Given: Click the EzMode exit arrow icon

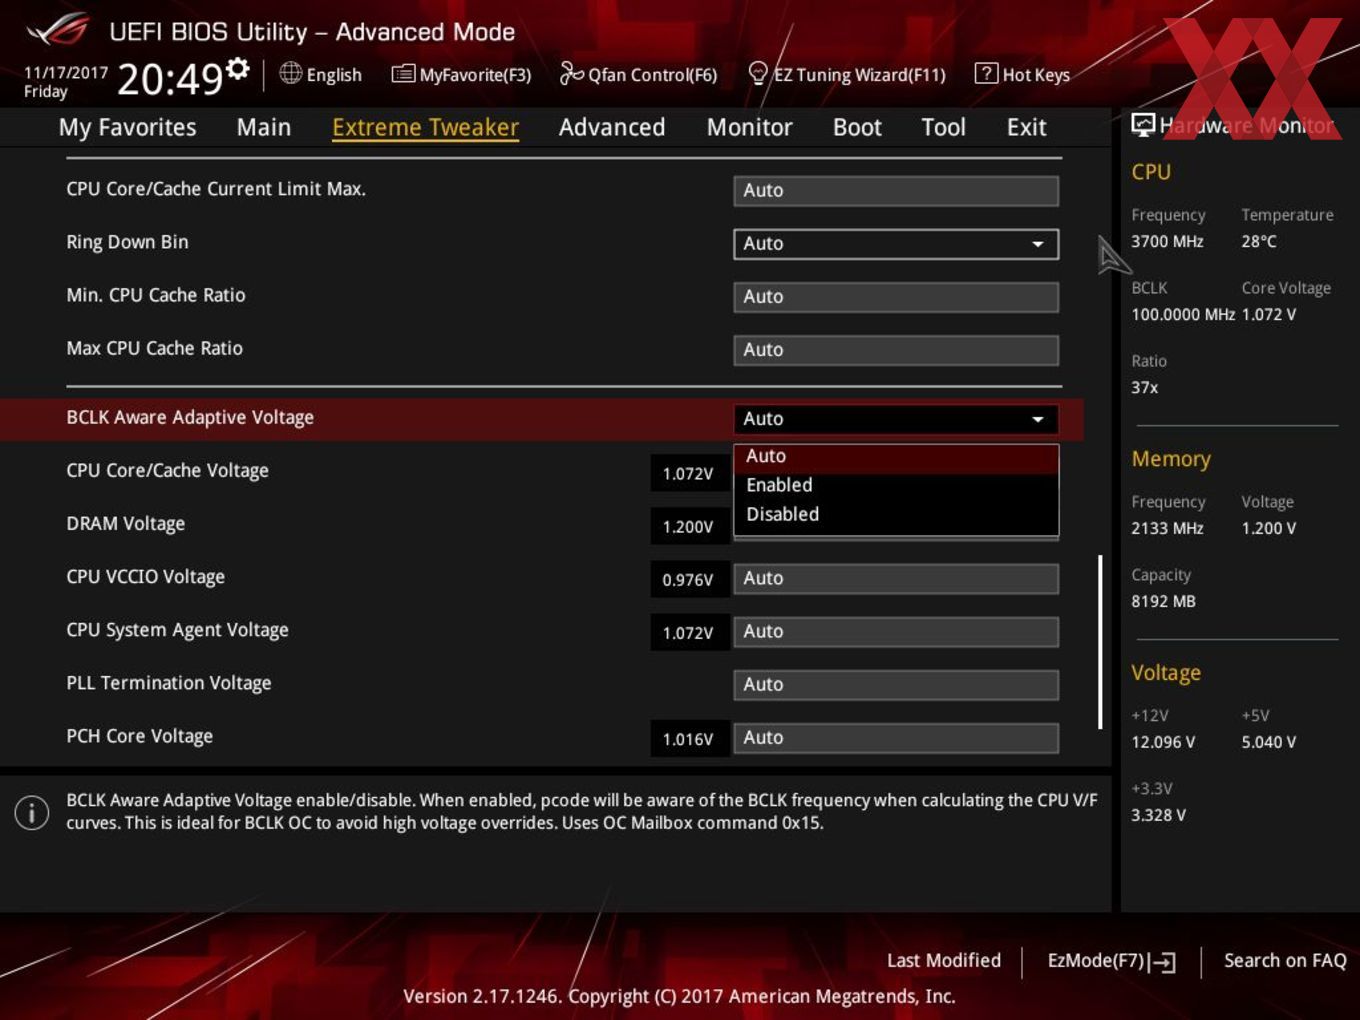Looking at the screenshot, I should coord(1162,962).
